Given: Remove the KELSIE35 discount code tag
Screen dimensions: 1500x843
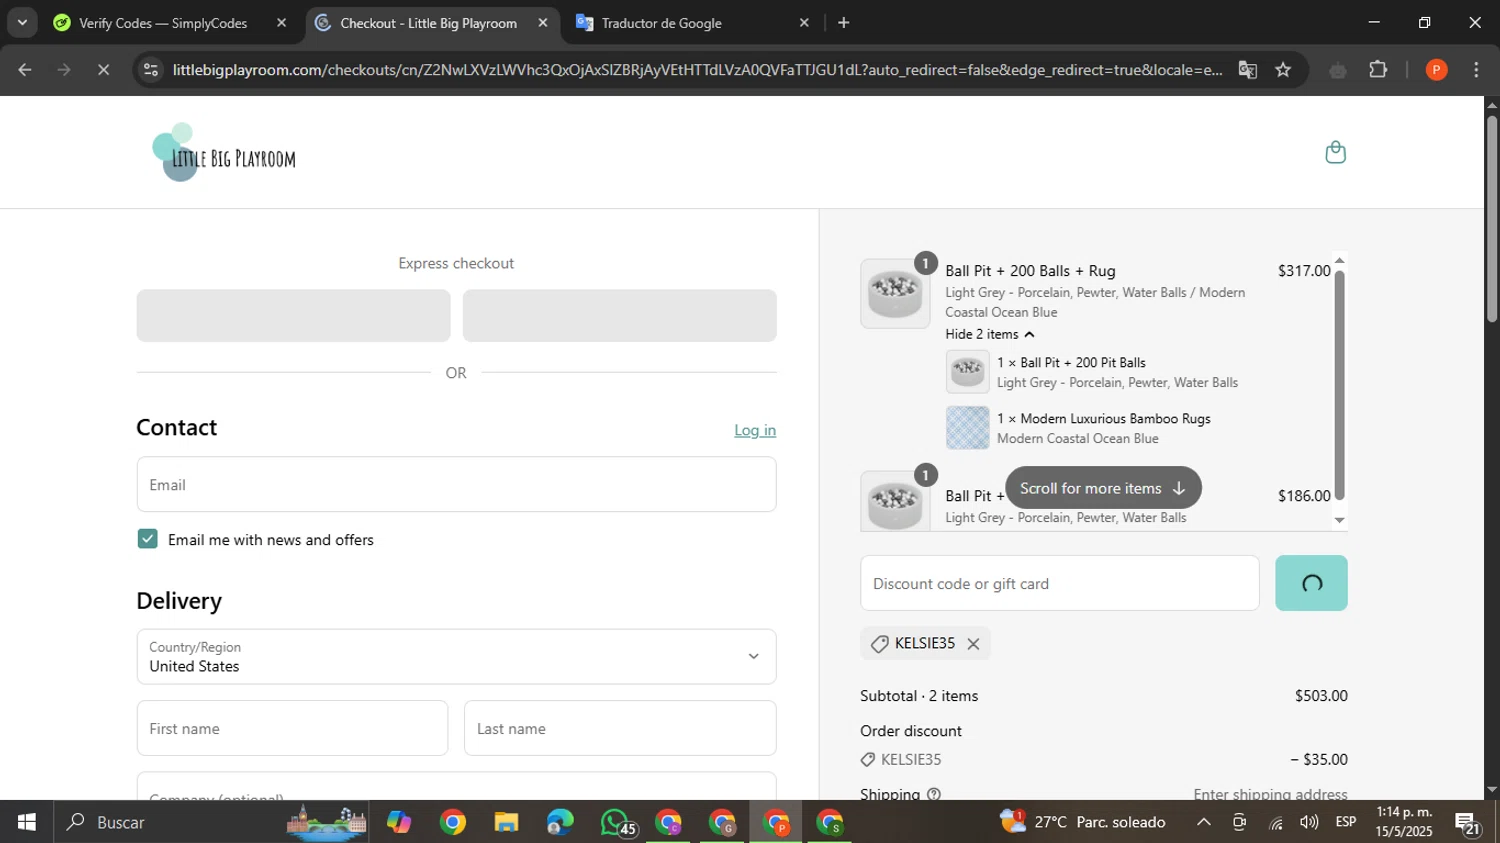Looking at the screenshot, I should click(973, 644).
